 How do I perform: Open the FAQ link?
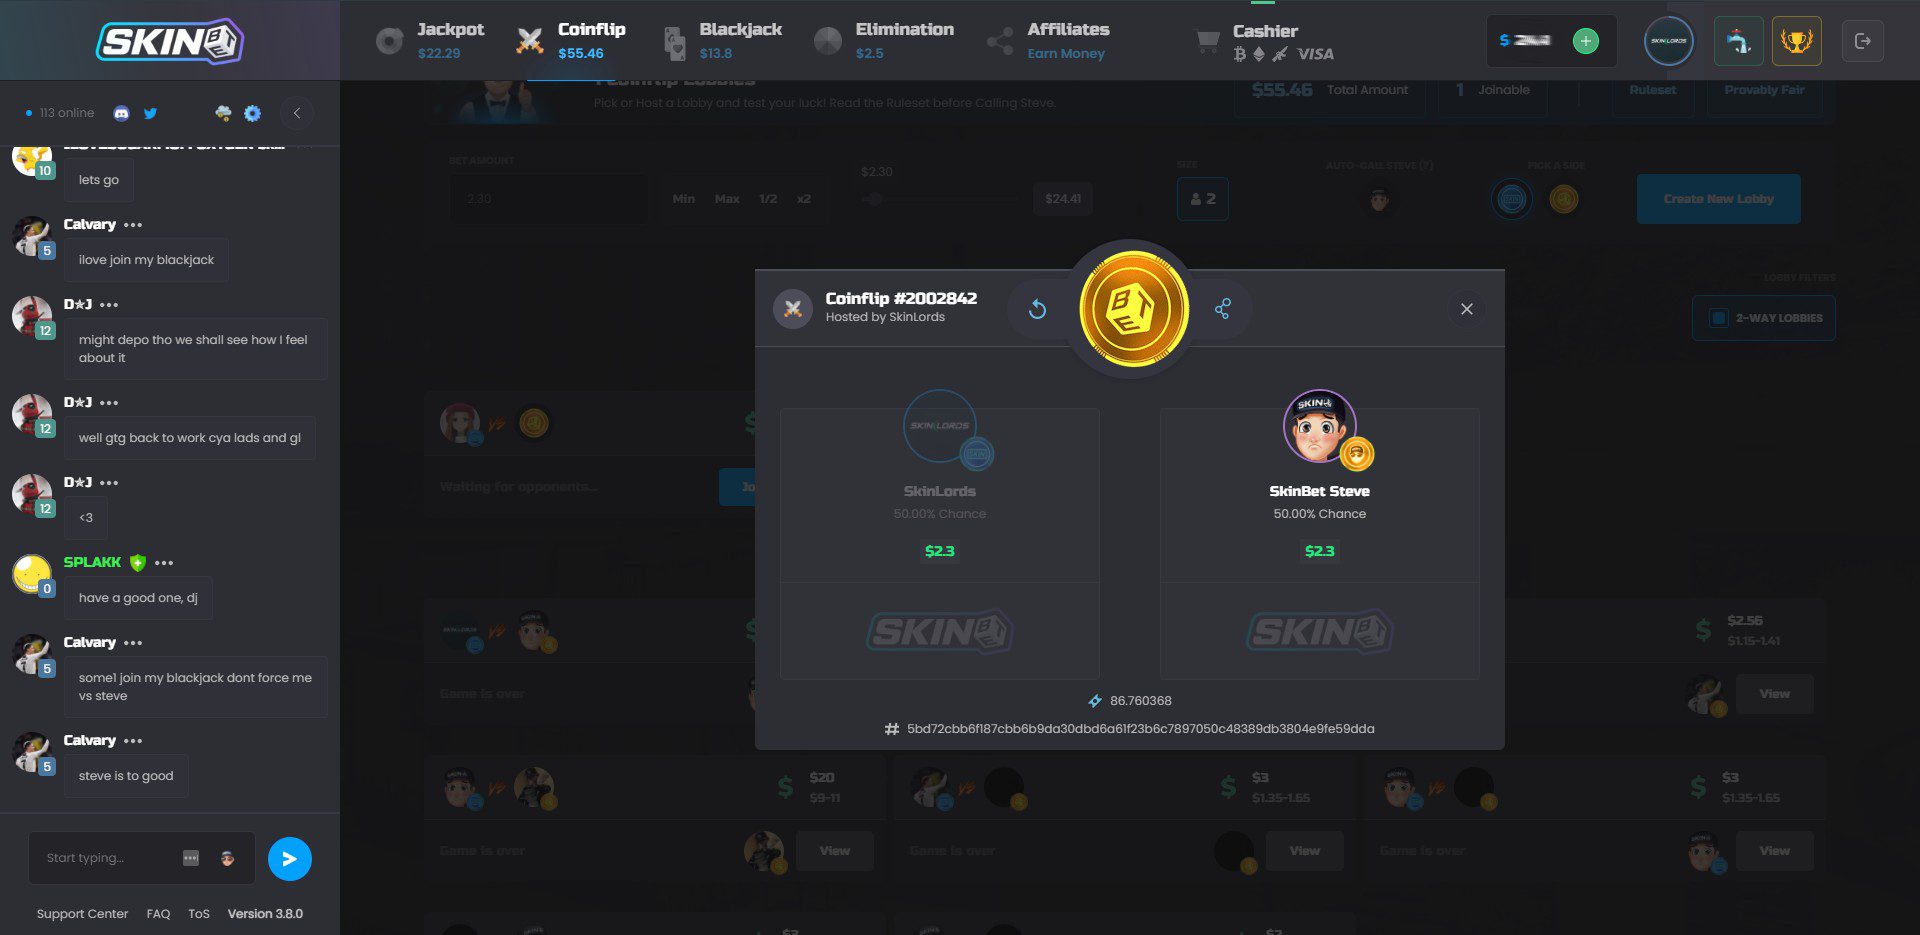click(158, 914)
